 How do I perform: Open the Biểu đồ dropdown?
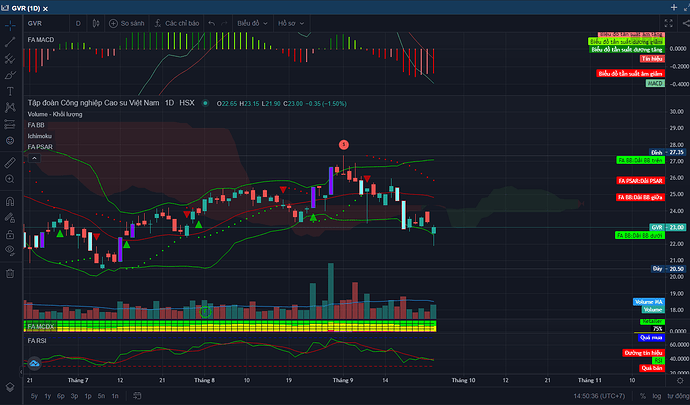253,21
